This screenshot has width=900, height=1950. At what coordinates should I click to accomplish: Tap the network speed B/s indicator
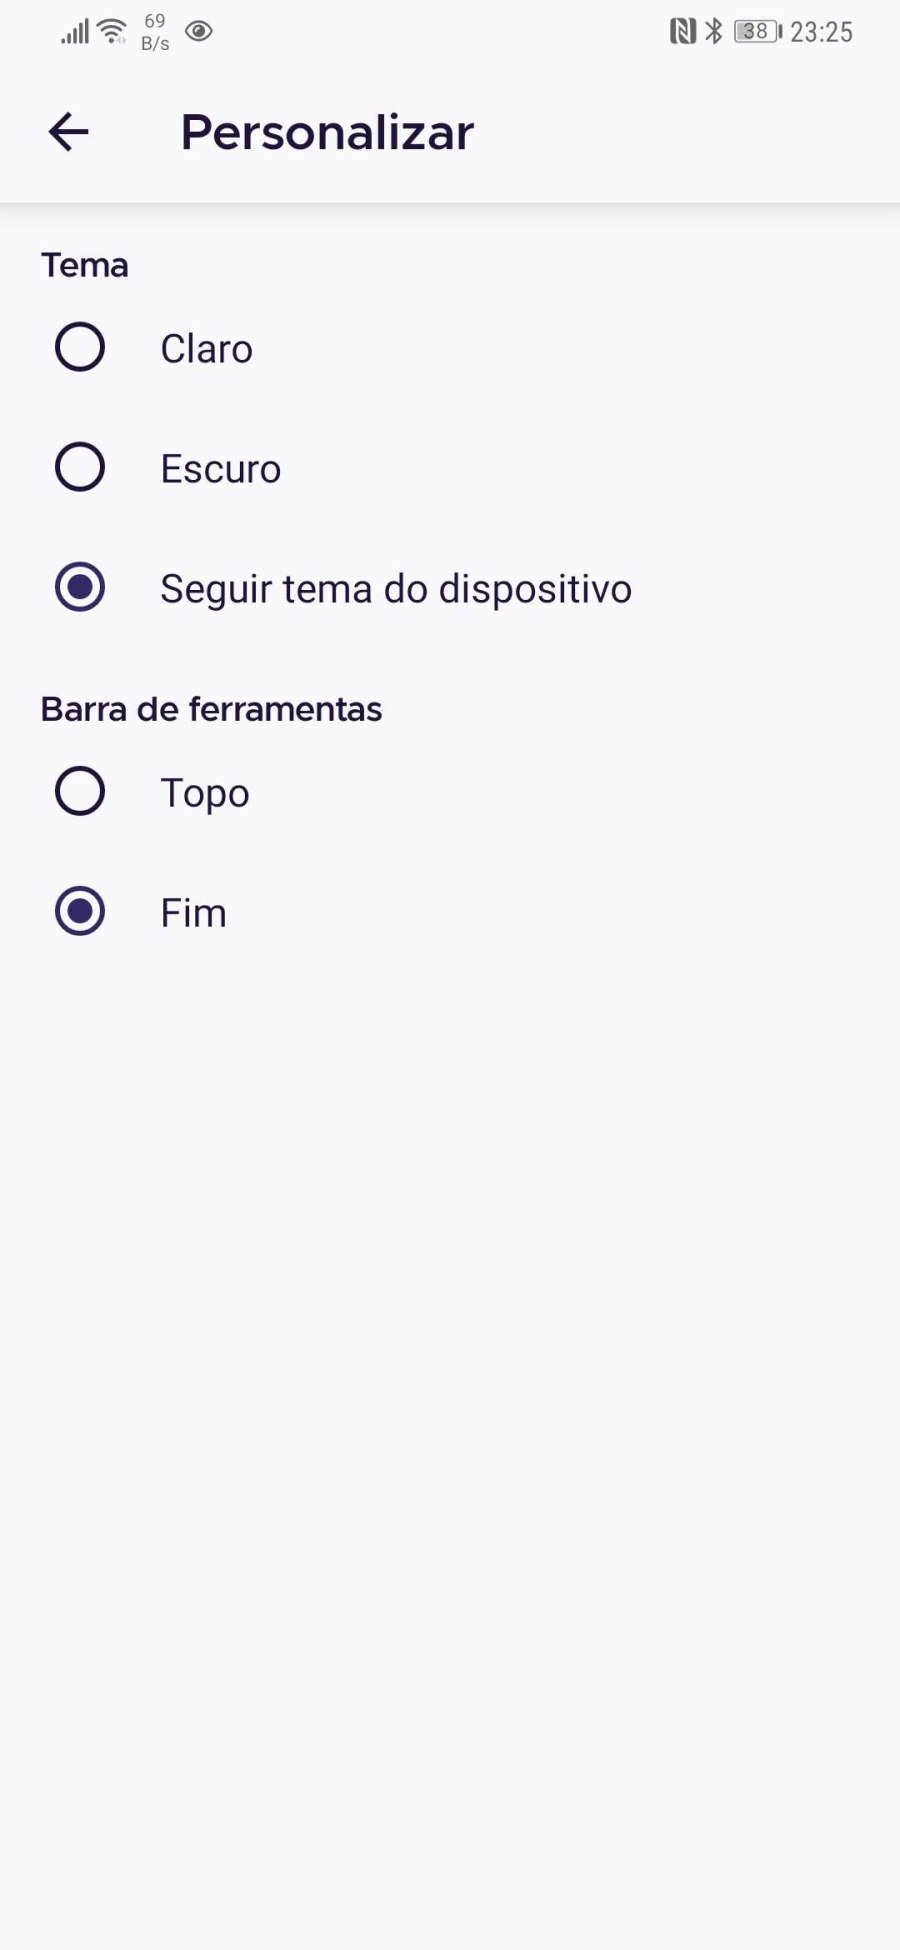[x=155, y=32]
